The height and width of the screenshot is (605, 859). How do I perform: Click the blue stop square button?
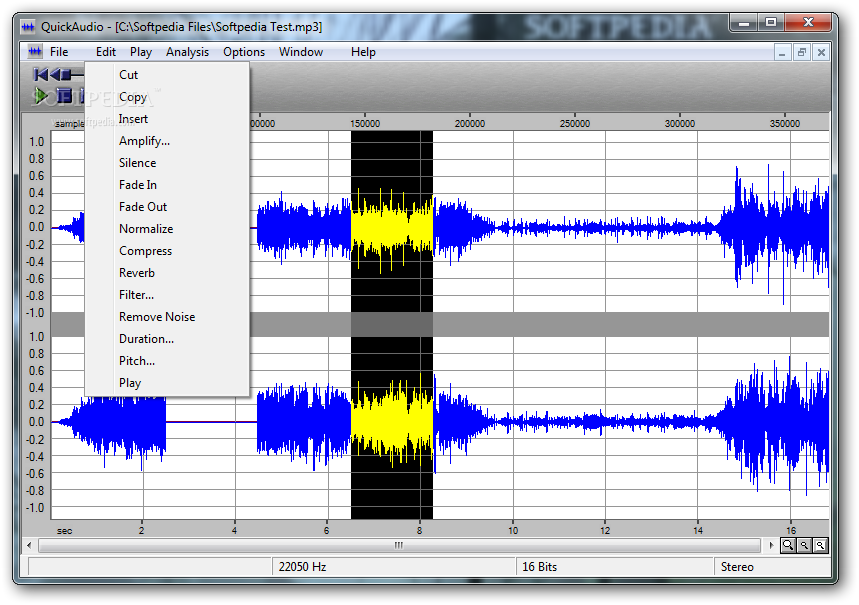(x=65, y=96)
